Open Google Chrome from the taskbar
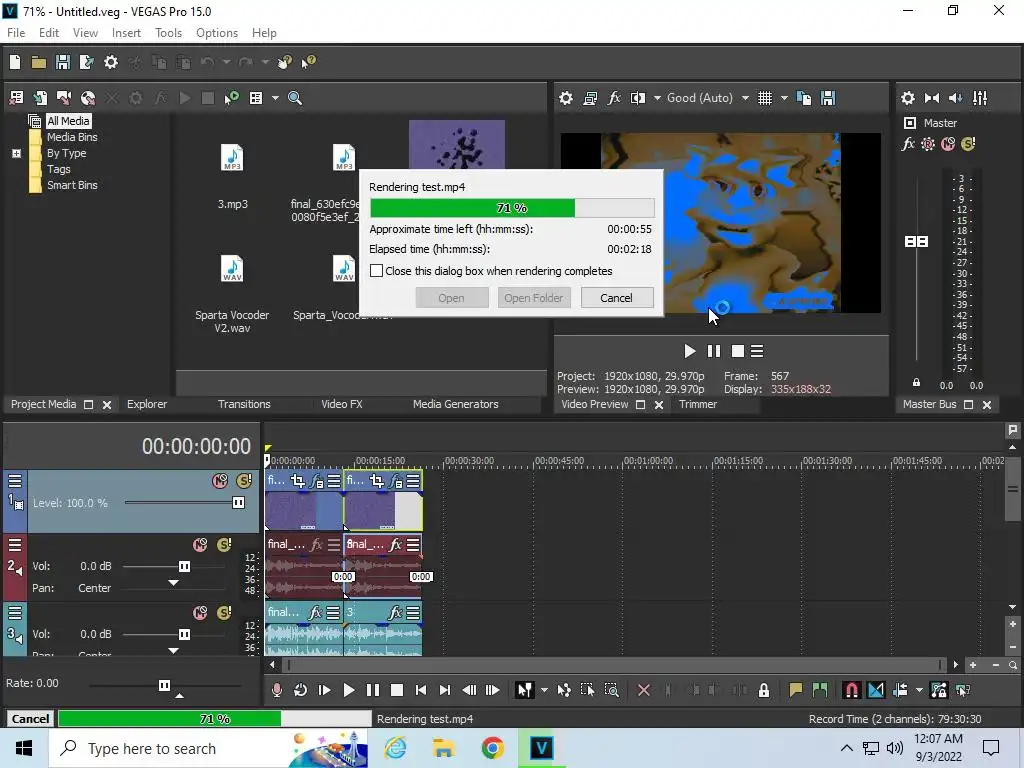The height and width of the screenshot is (768, 1024). pyautogui.click(x=492, y=748)
